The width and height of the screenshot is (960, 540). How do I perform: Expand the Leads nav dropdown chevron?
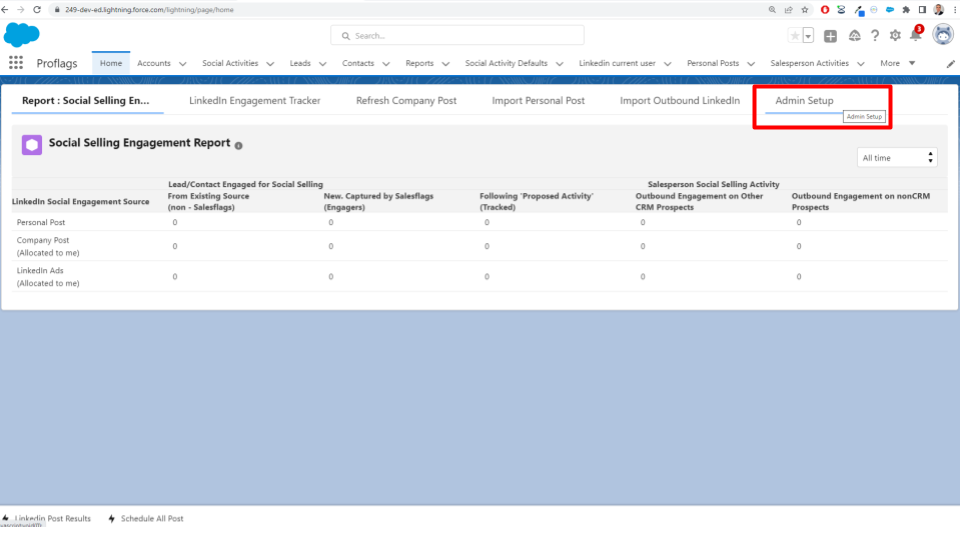(323, 64)
